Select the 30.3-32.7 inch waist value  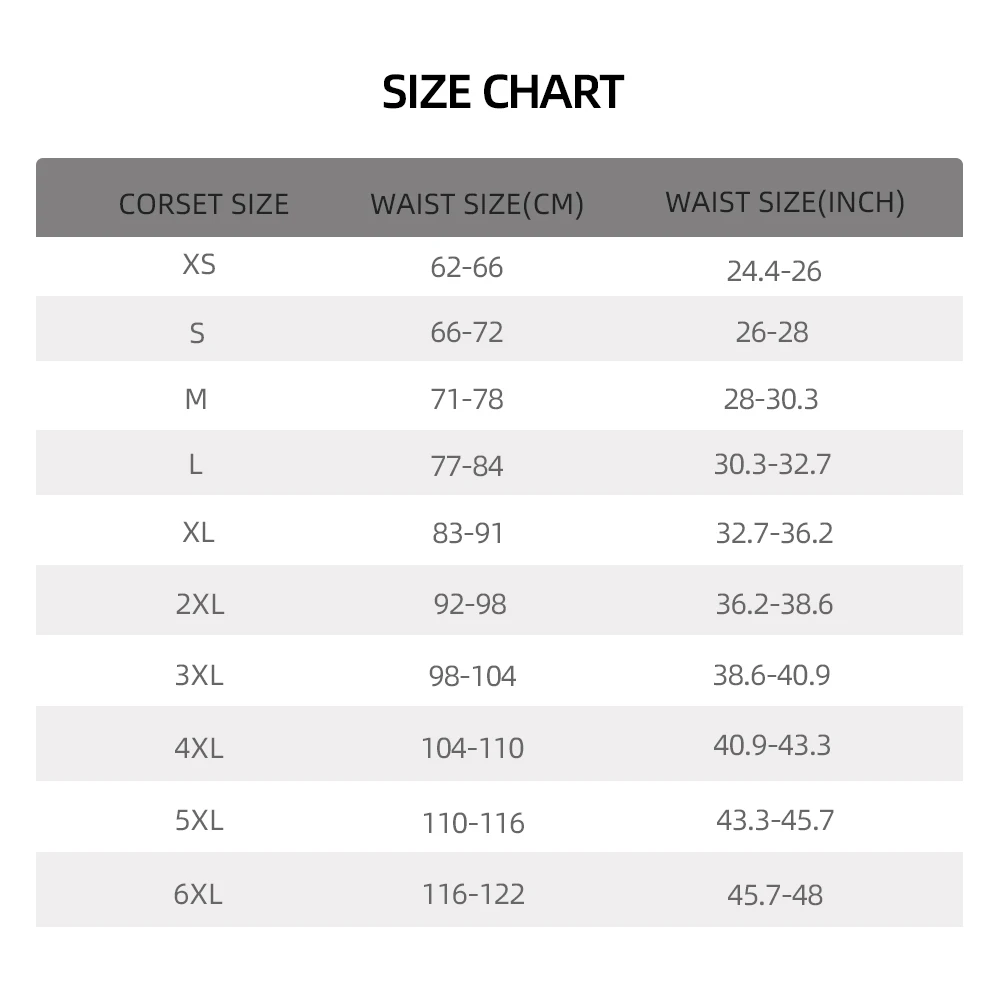[x=772, y=464]
